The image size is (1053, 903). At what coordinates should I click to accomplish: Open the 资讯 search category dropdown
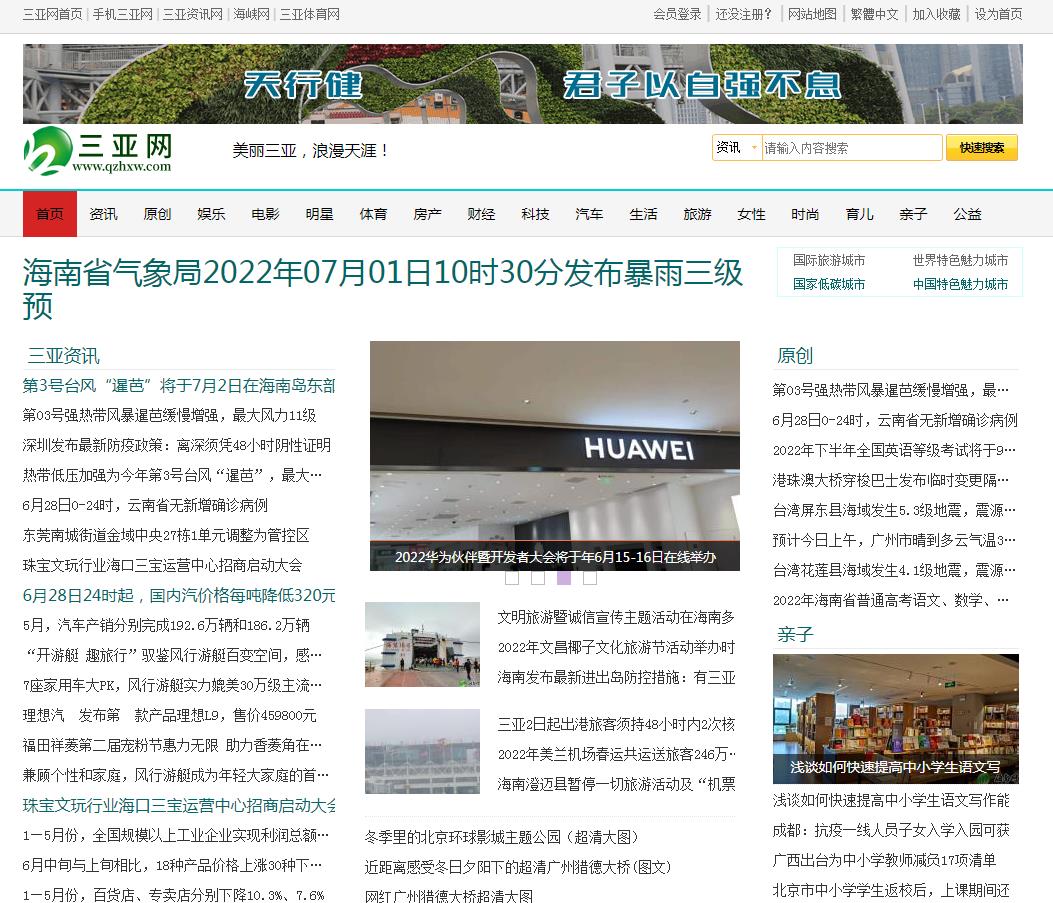(x=737, y=148)
